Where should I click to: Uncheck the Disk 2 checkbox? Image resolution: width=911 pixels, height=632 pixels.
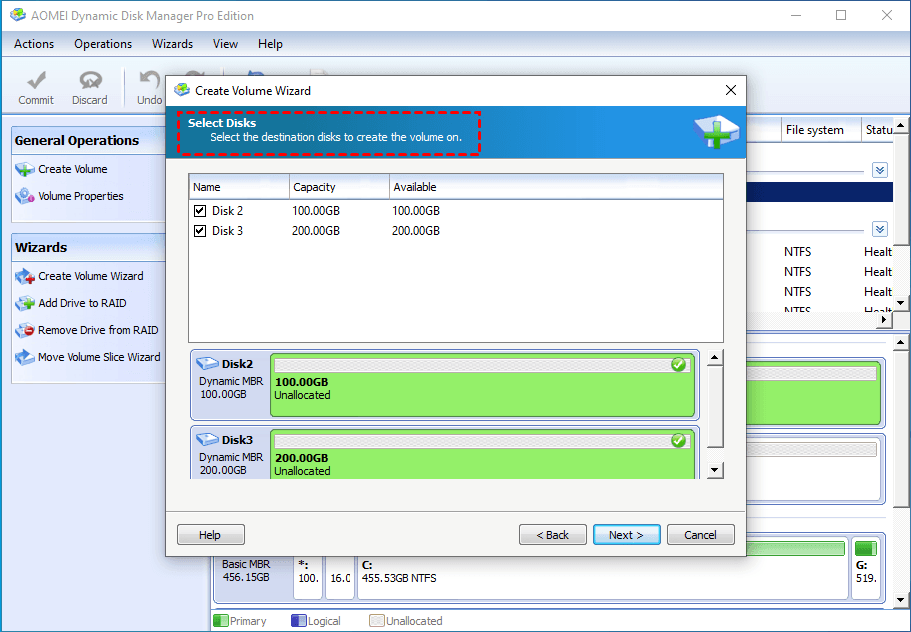200,211
